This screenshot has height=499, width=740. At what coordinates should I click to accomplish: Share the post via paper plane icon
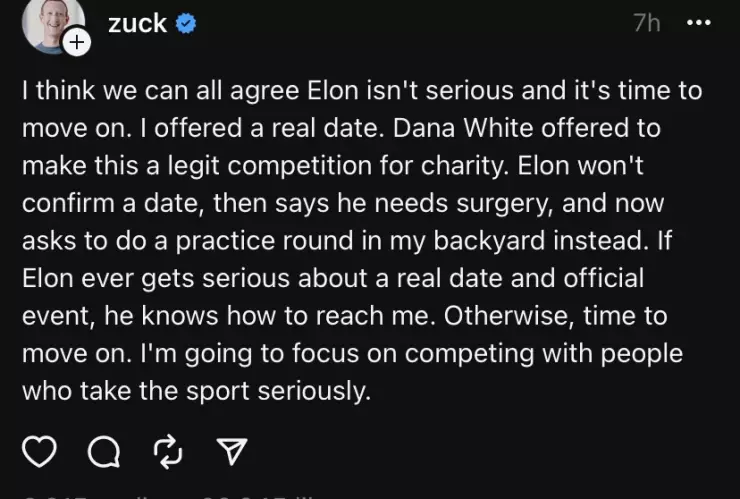click(230, 453)
